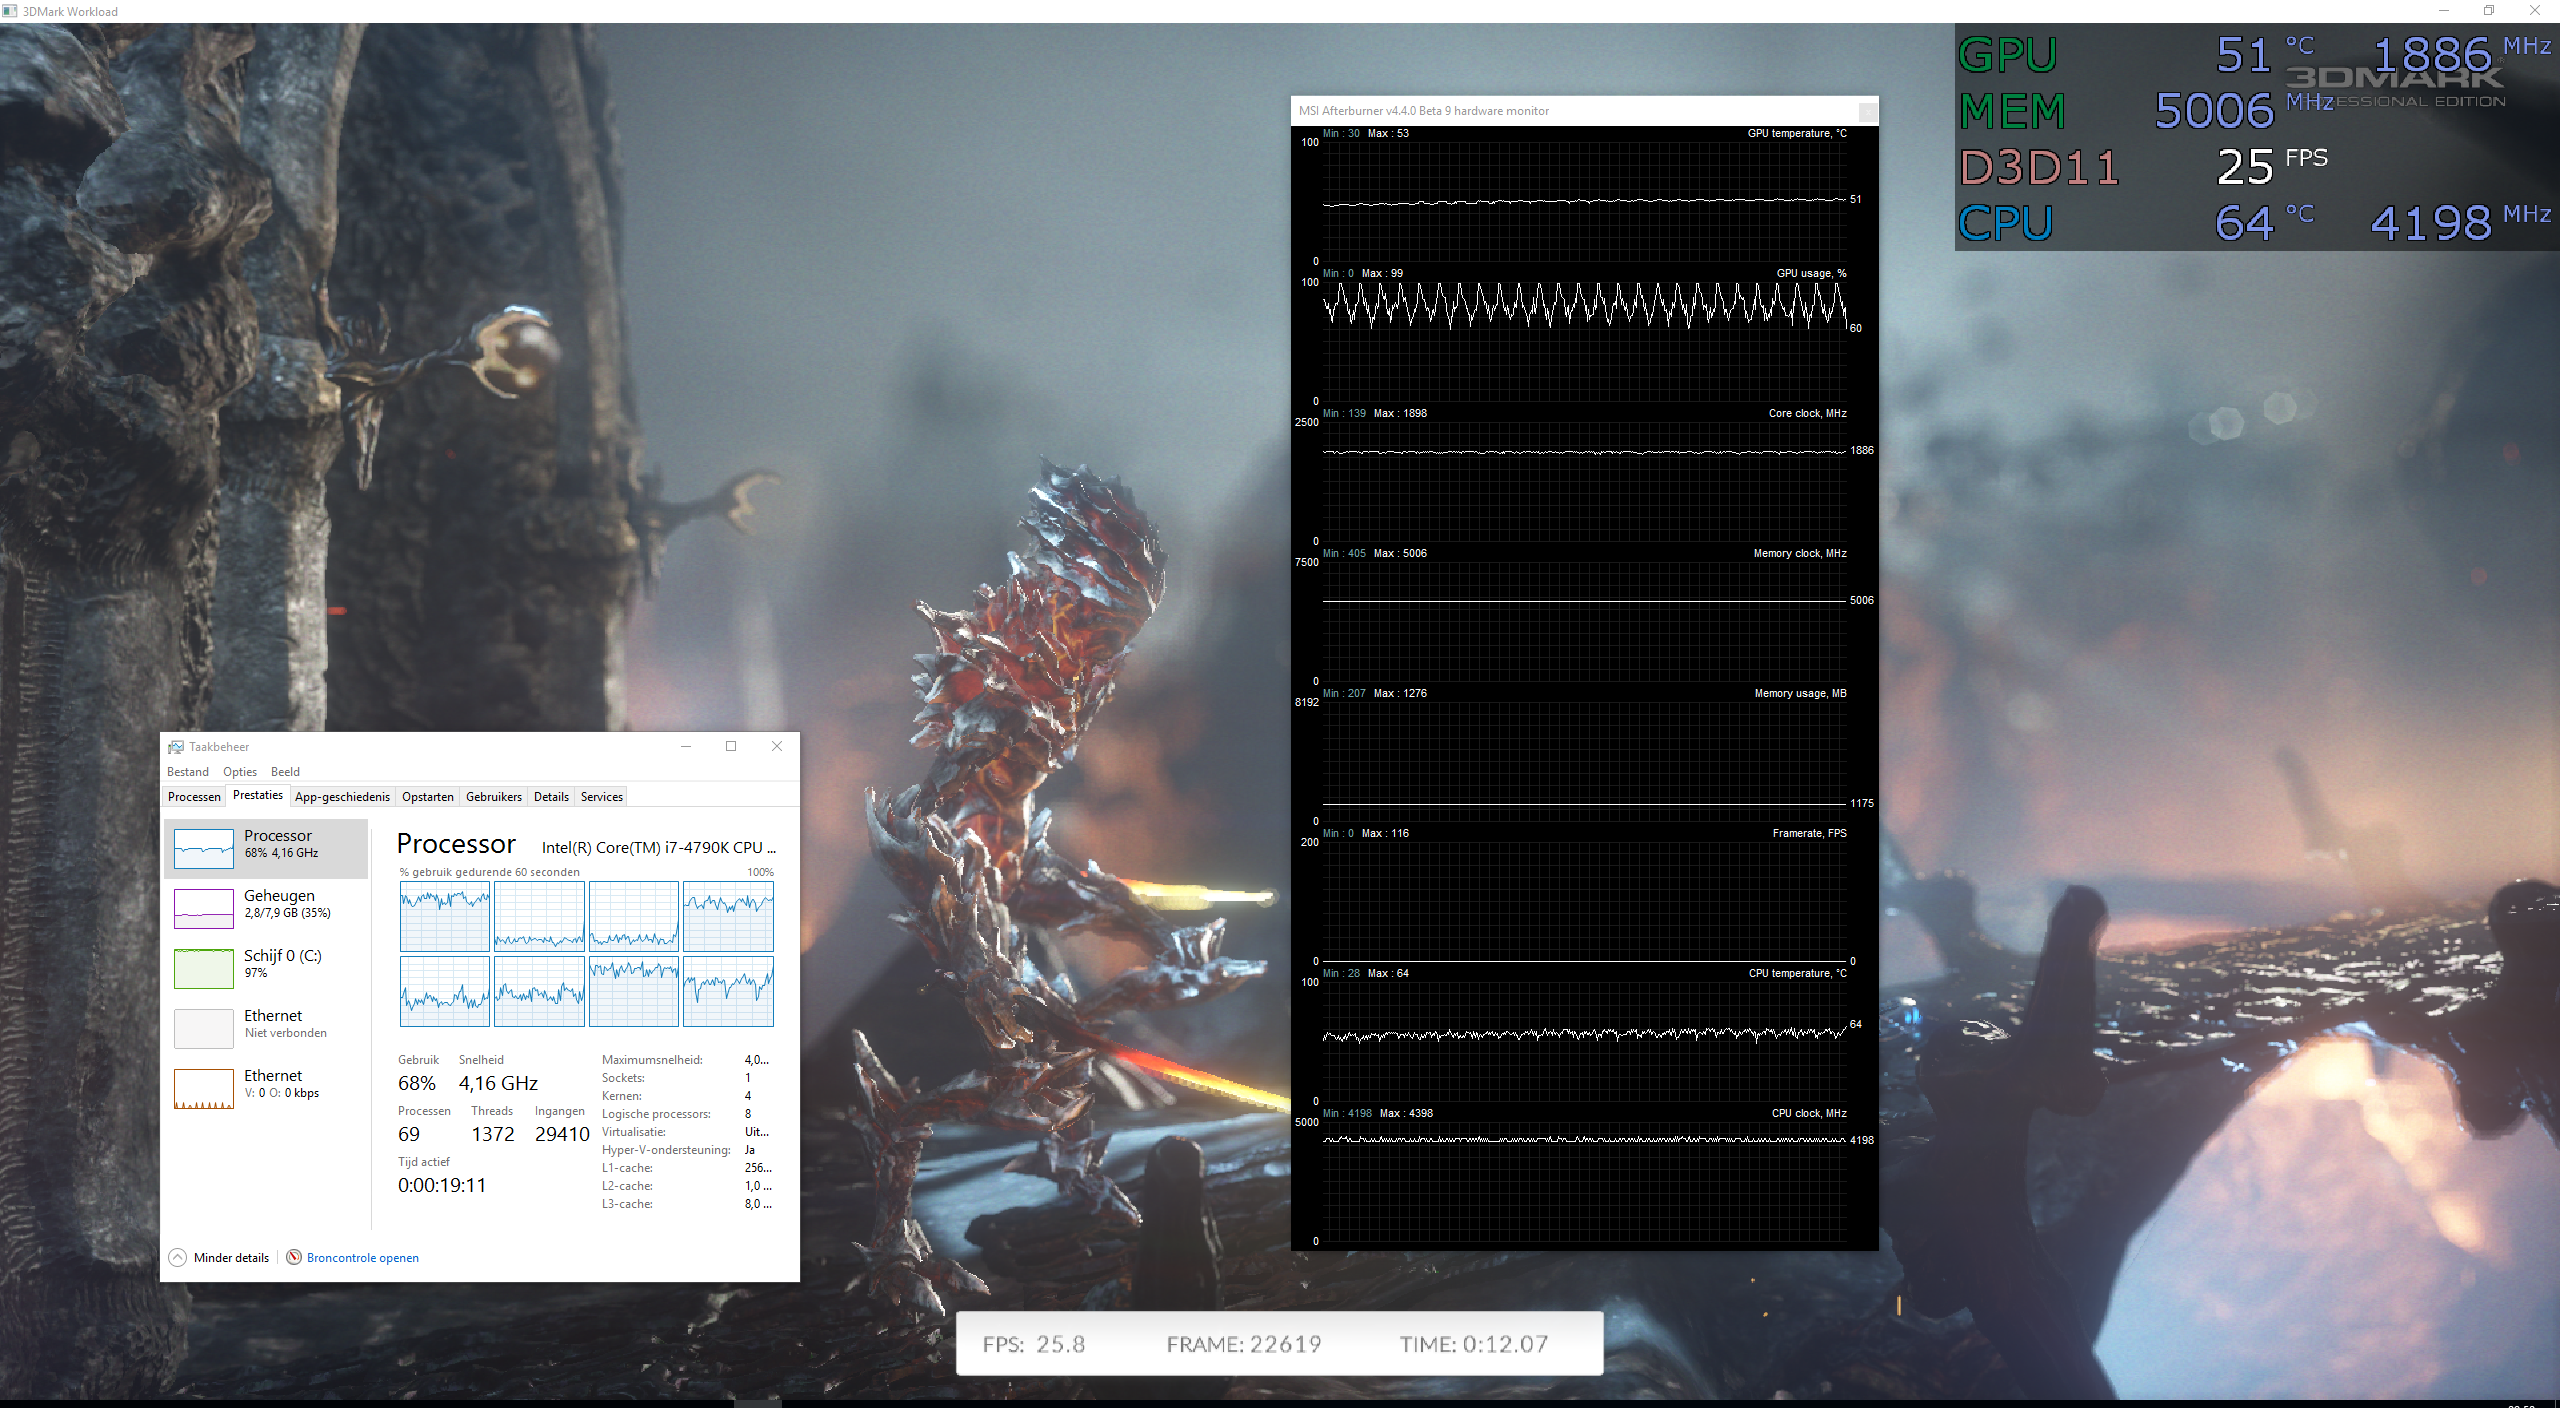Select the active Ethernet orange graph thumbnail

[x=204, y=1089]
